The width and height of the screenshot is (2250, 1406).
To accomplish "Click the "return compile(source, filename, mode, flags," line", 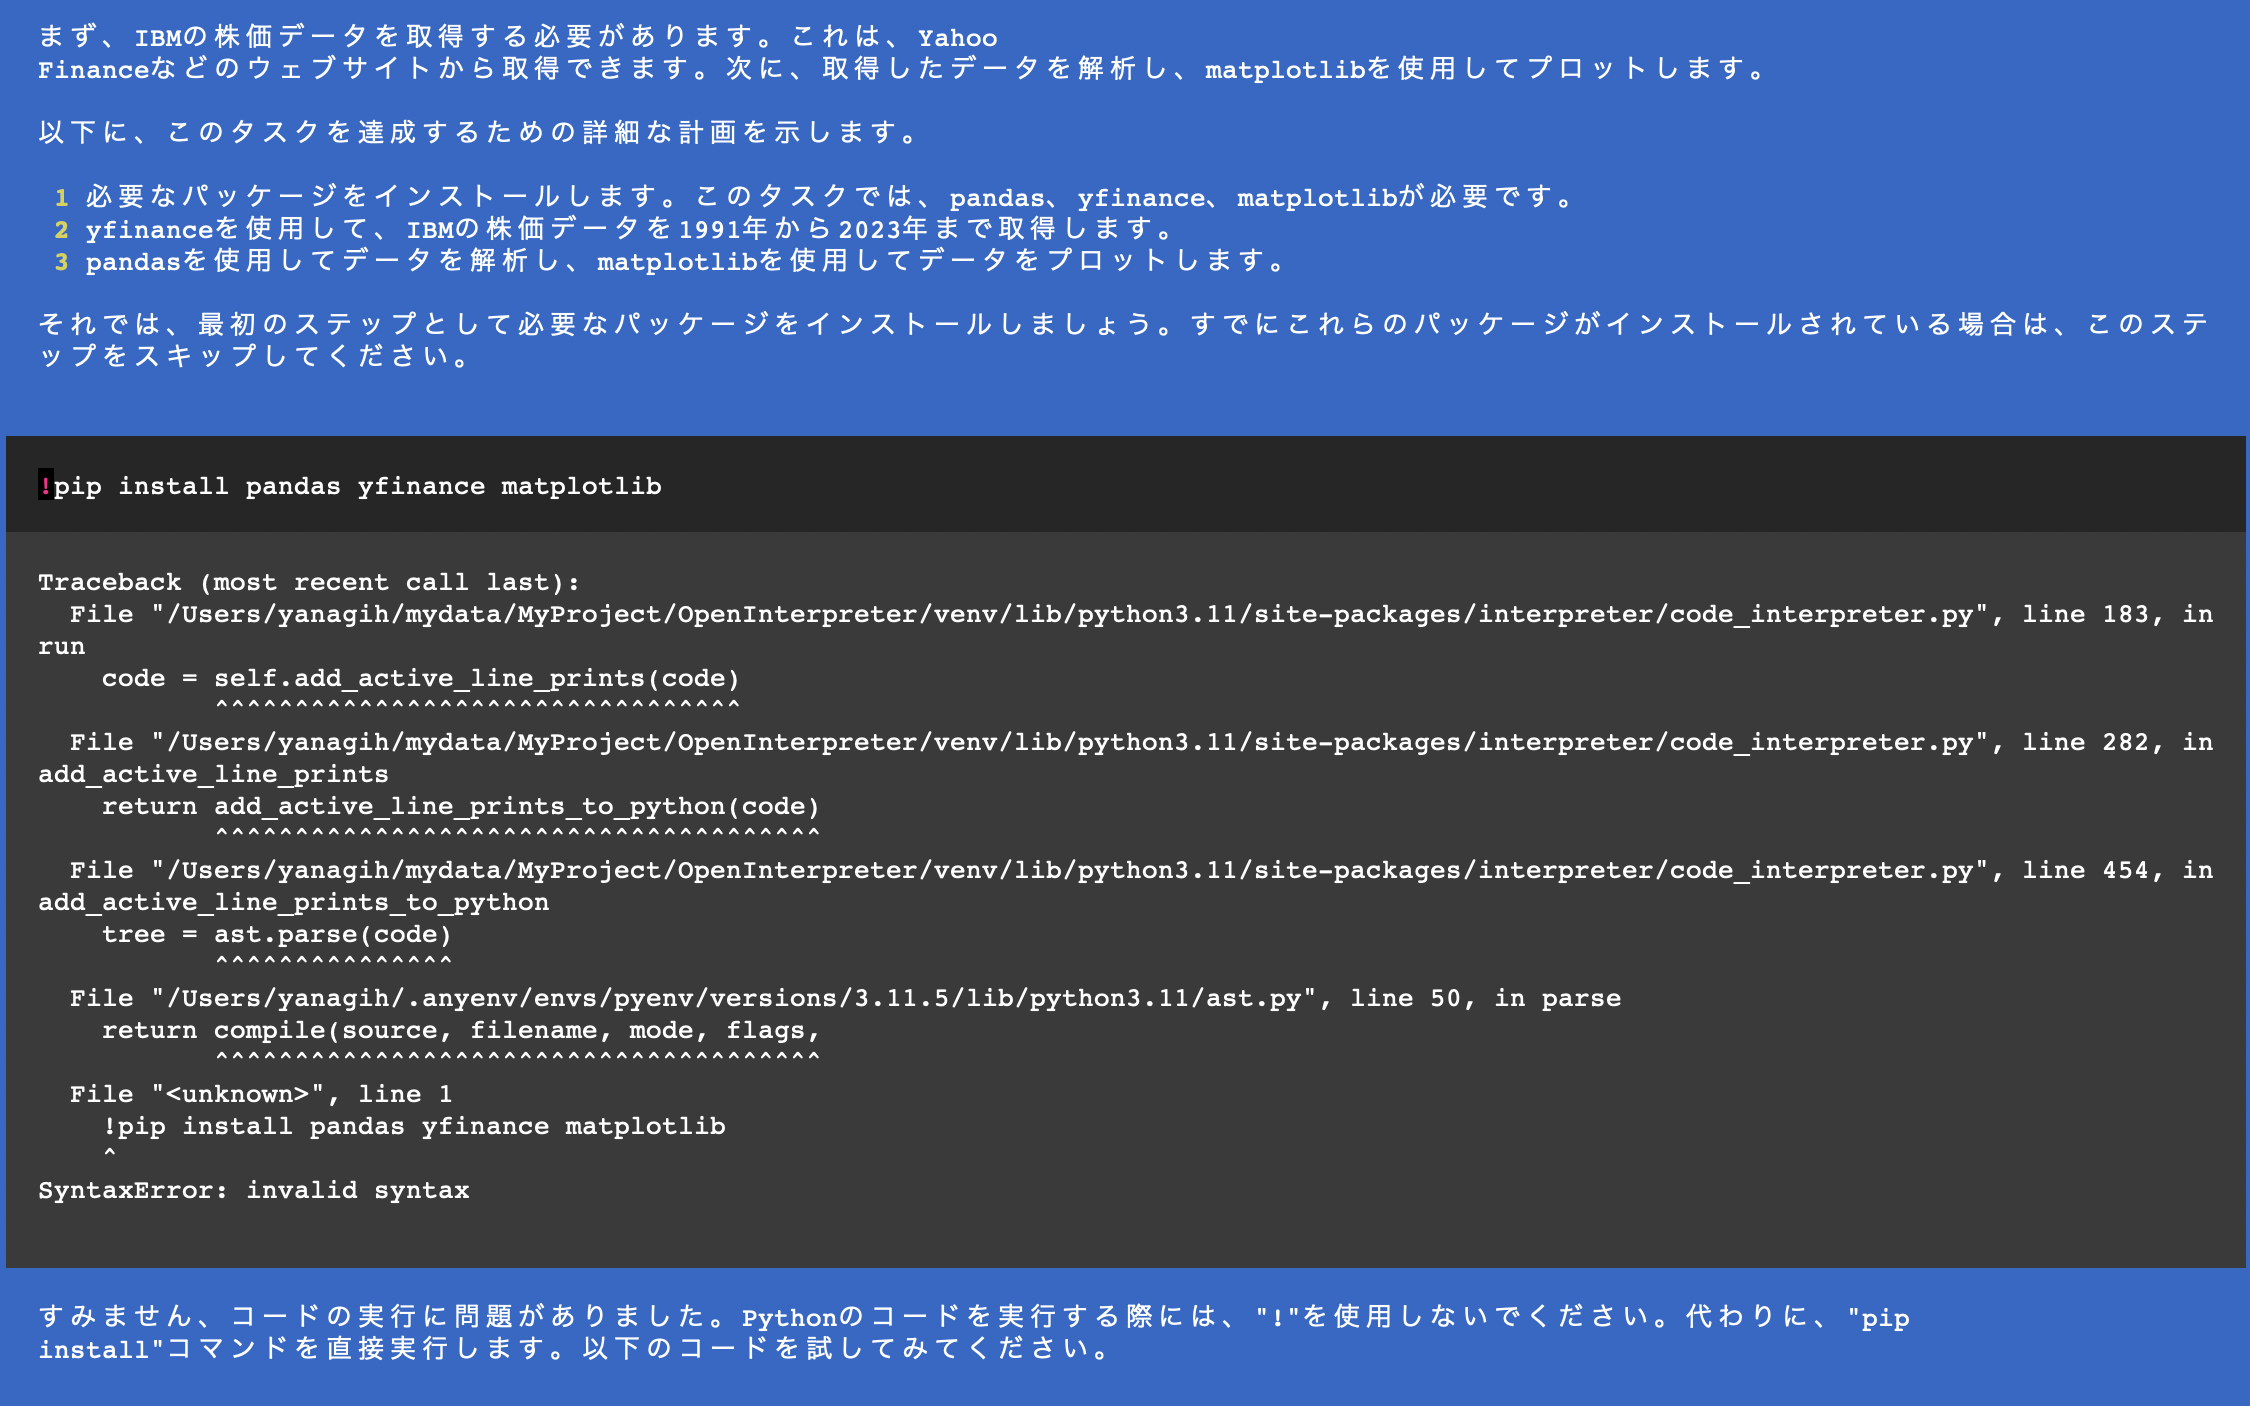I will pos(460,1029).
